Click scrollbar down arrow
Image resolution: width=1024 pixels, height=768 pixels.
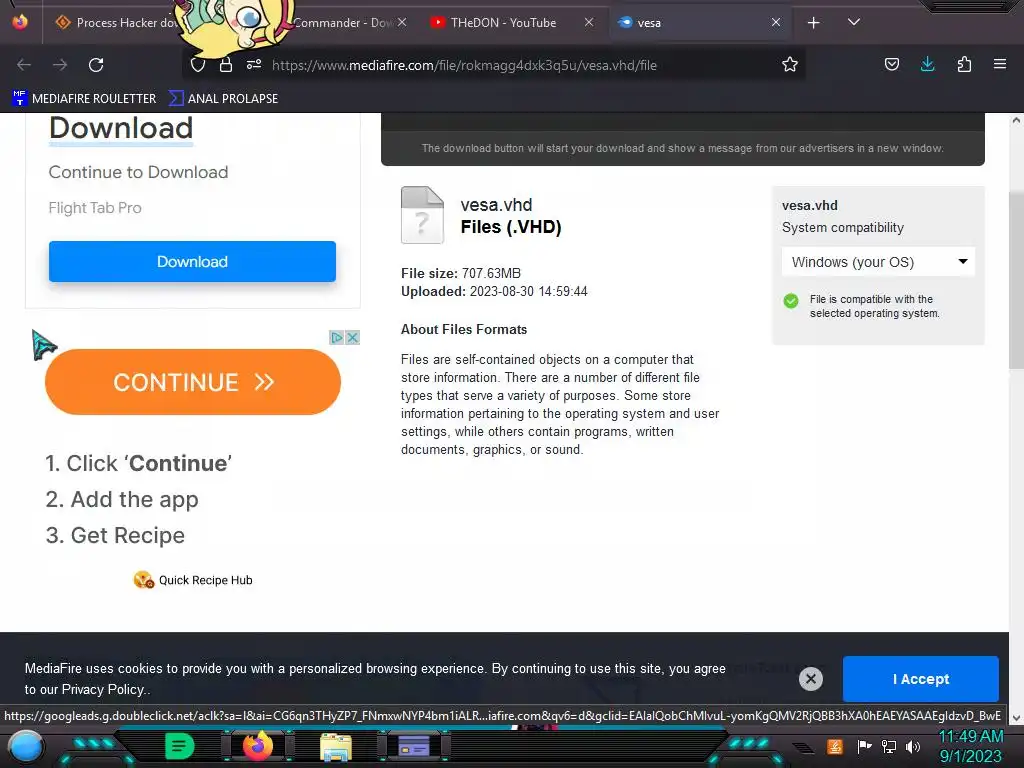coord(1016,718)
